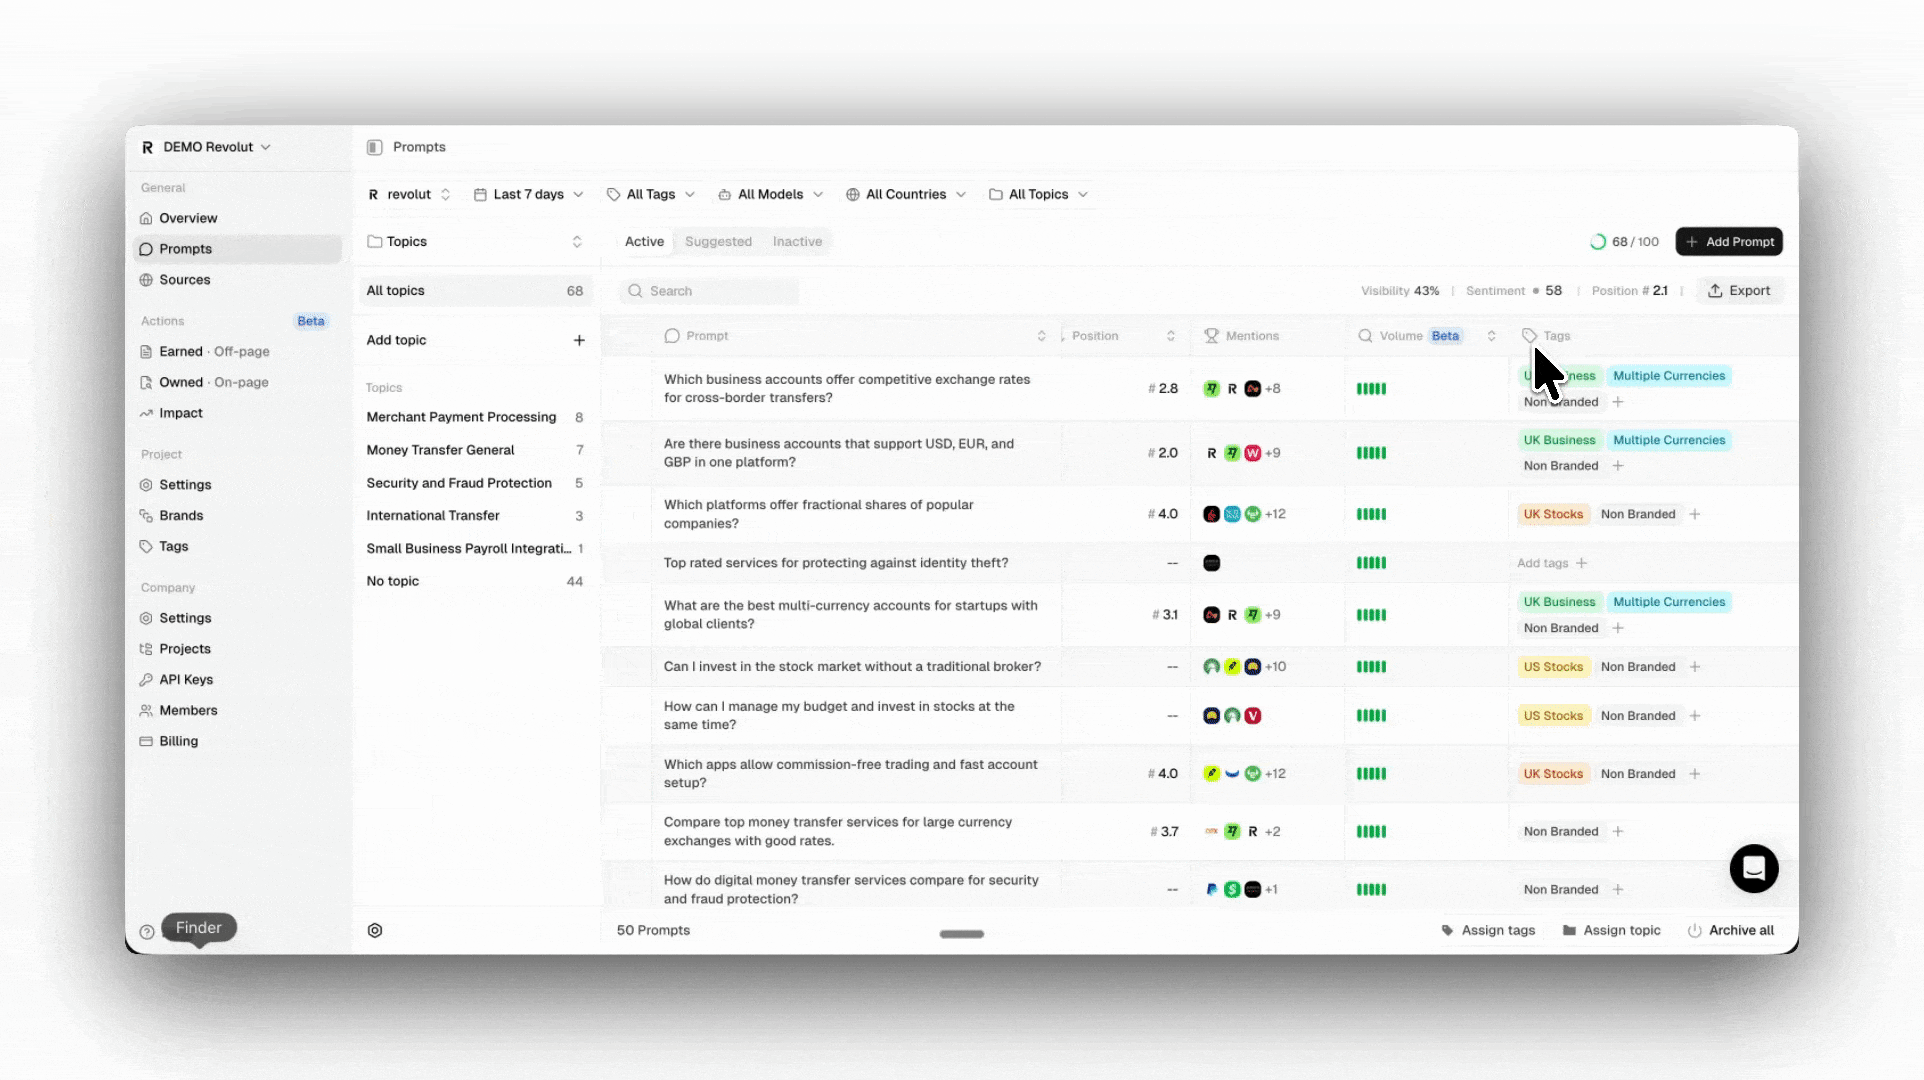
Task: Switch to the Suggested tab
Action: (x=718, y=241)
